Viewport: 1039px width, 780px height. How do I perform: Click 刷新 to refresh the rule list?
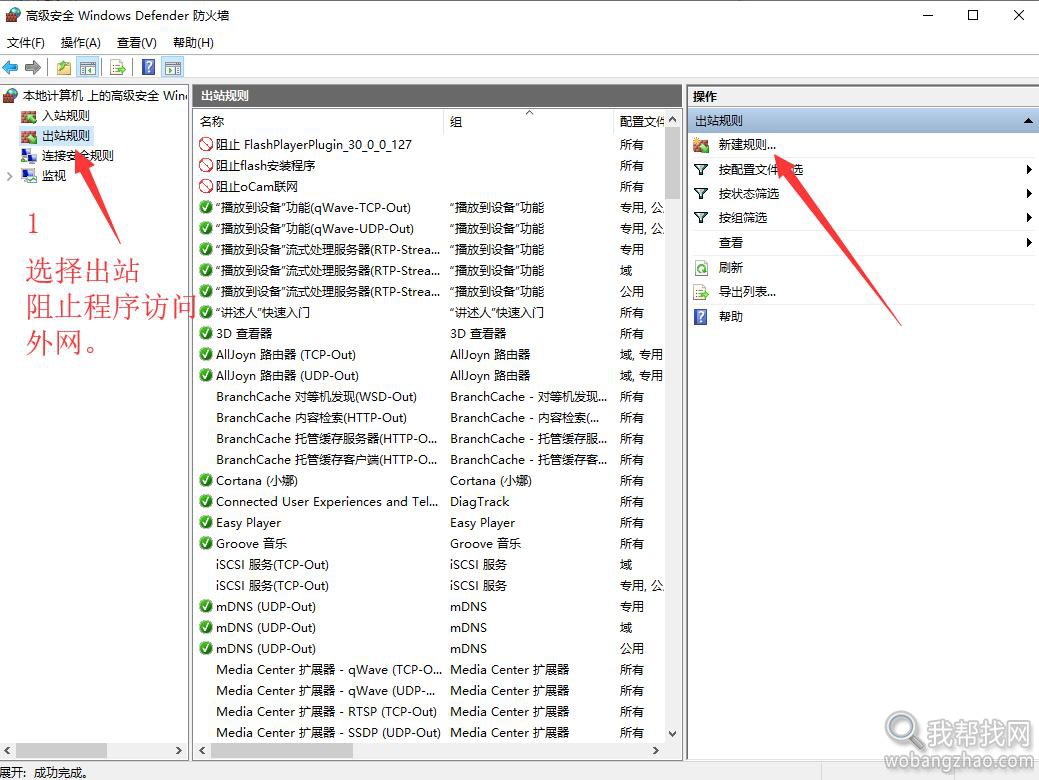731,268
